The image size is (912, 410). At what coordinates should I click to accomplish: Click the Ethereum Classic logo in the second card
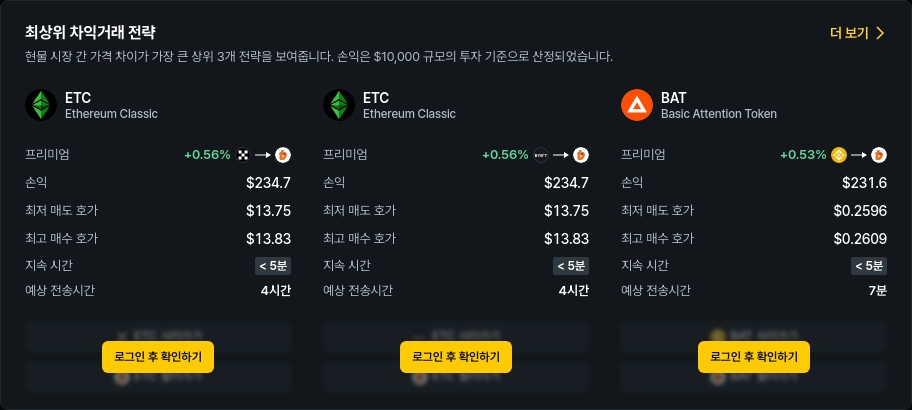coord(339,105)
